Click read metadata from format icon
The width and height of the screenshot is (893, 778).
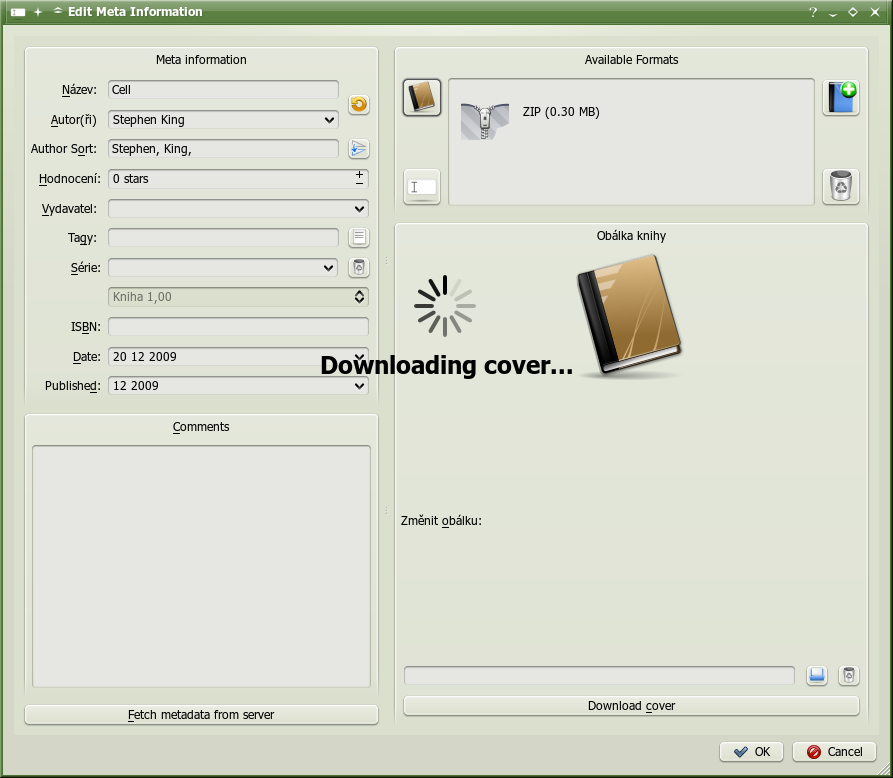click(x=422, y=186)
